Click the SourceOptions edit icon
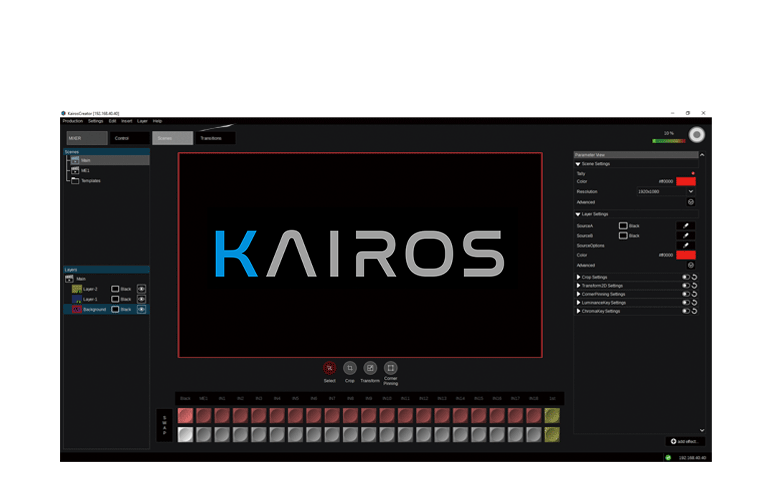 coord(686,245)
